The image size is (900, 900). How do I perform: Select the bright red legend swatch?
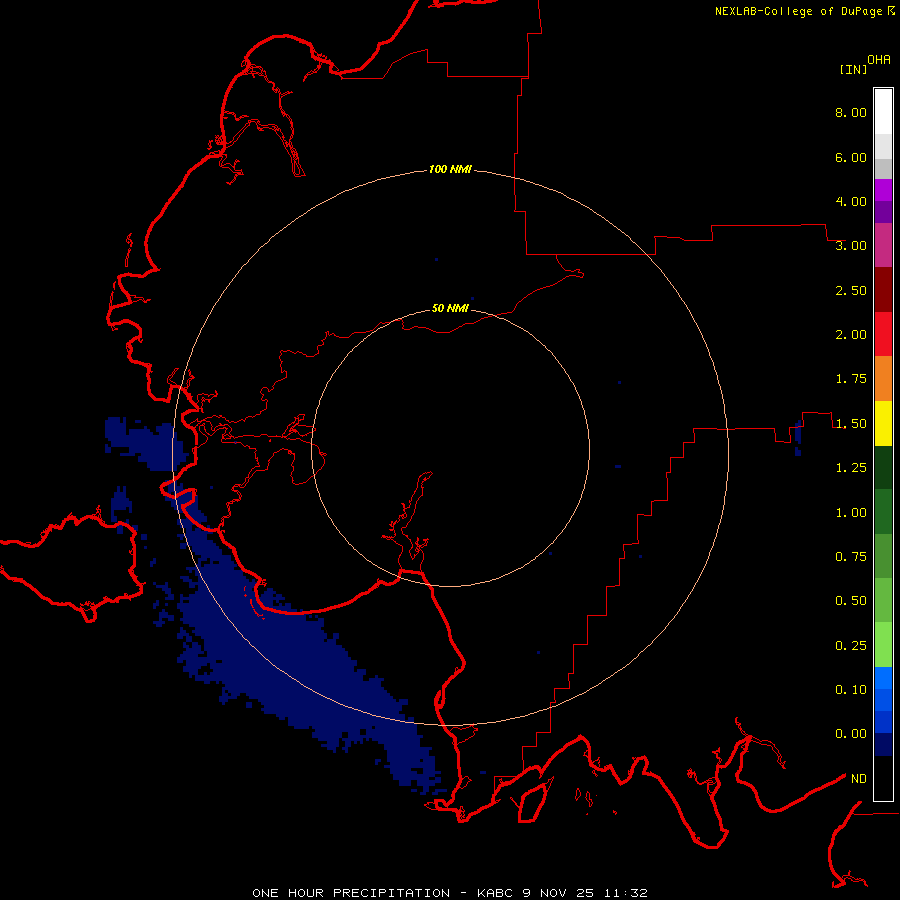(x=883, y=334)
